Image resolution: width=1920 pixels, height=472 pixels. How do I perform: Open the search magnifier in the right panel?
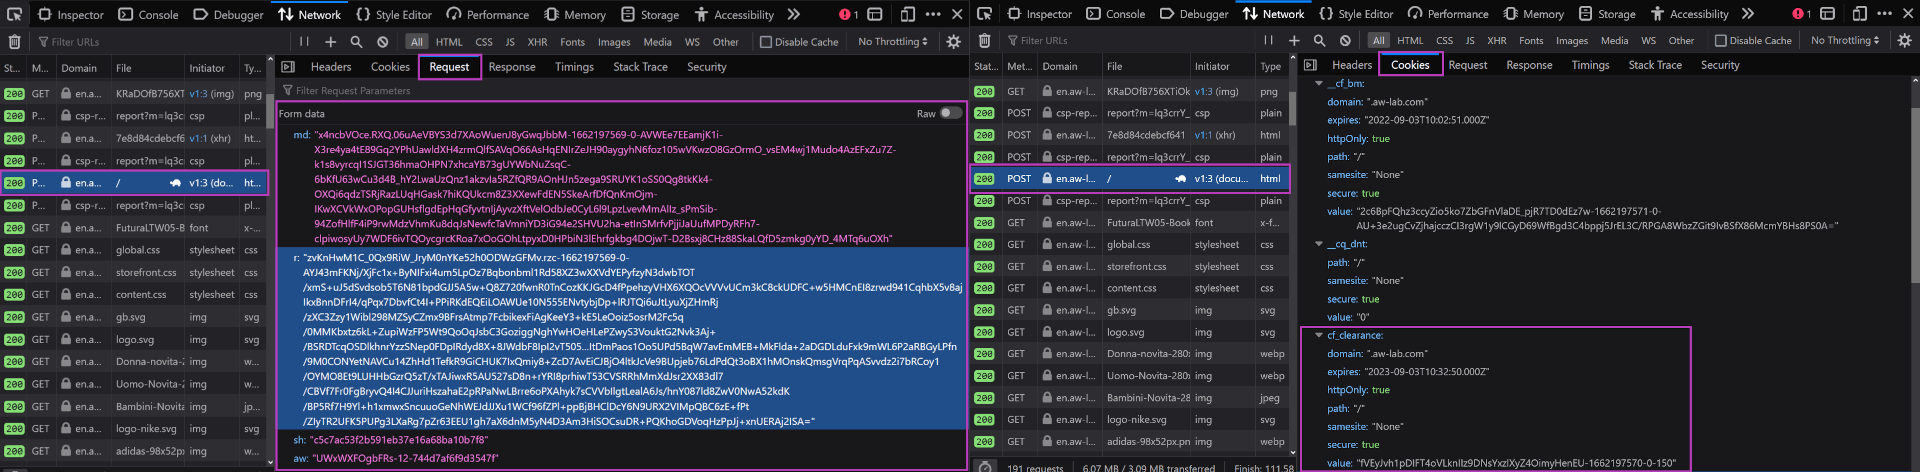[1319, 41]
